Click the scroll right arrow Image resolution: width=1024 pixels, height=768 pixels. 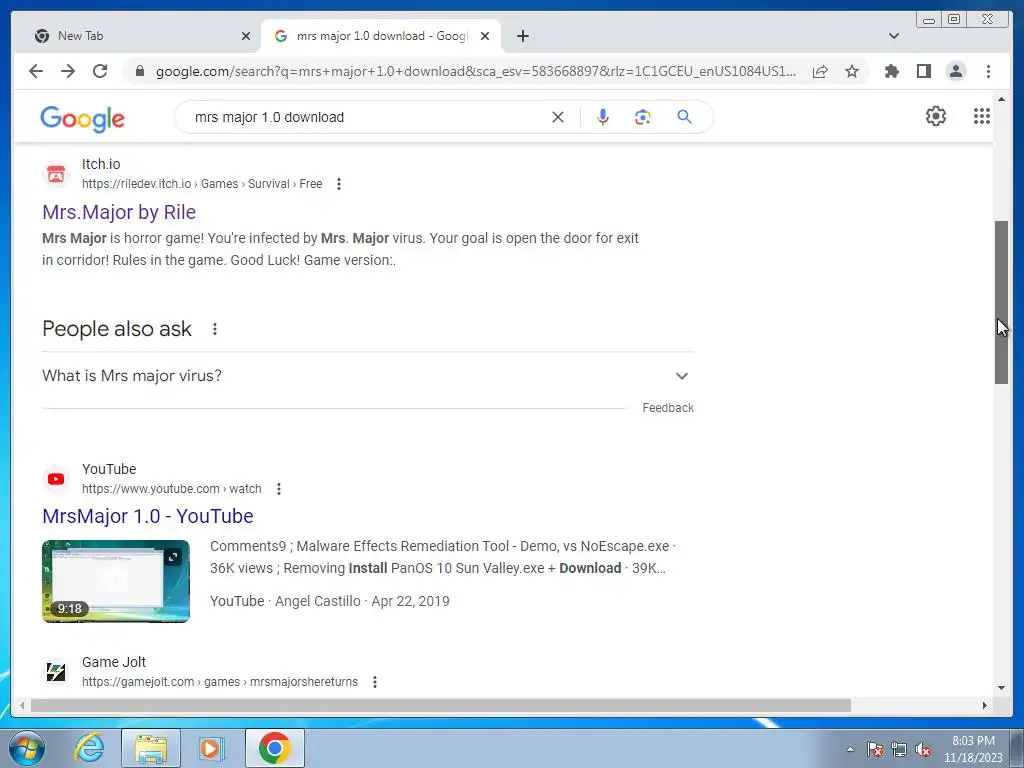[985, 705]
